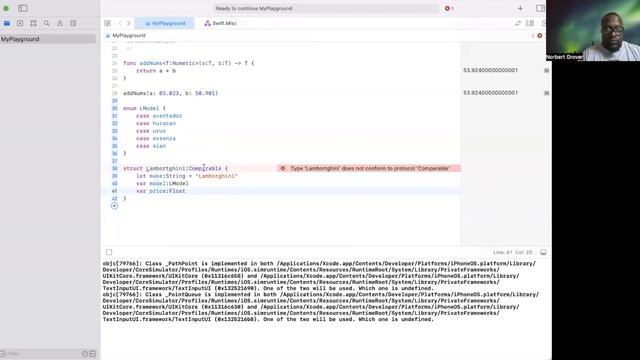640x360 pixels.
Task: Click line number 30 in the gutter
Action: point(114,109)
